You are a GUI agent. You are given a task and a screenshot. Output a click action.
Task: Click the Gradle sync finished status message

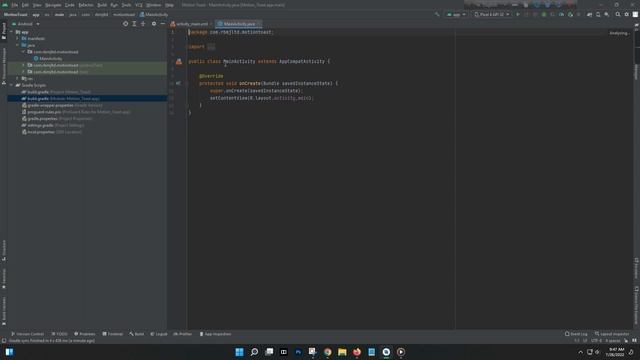click(x=52, y=340)
